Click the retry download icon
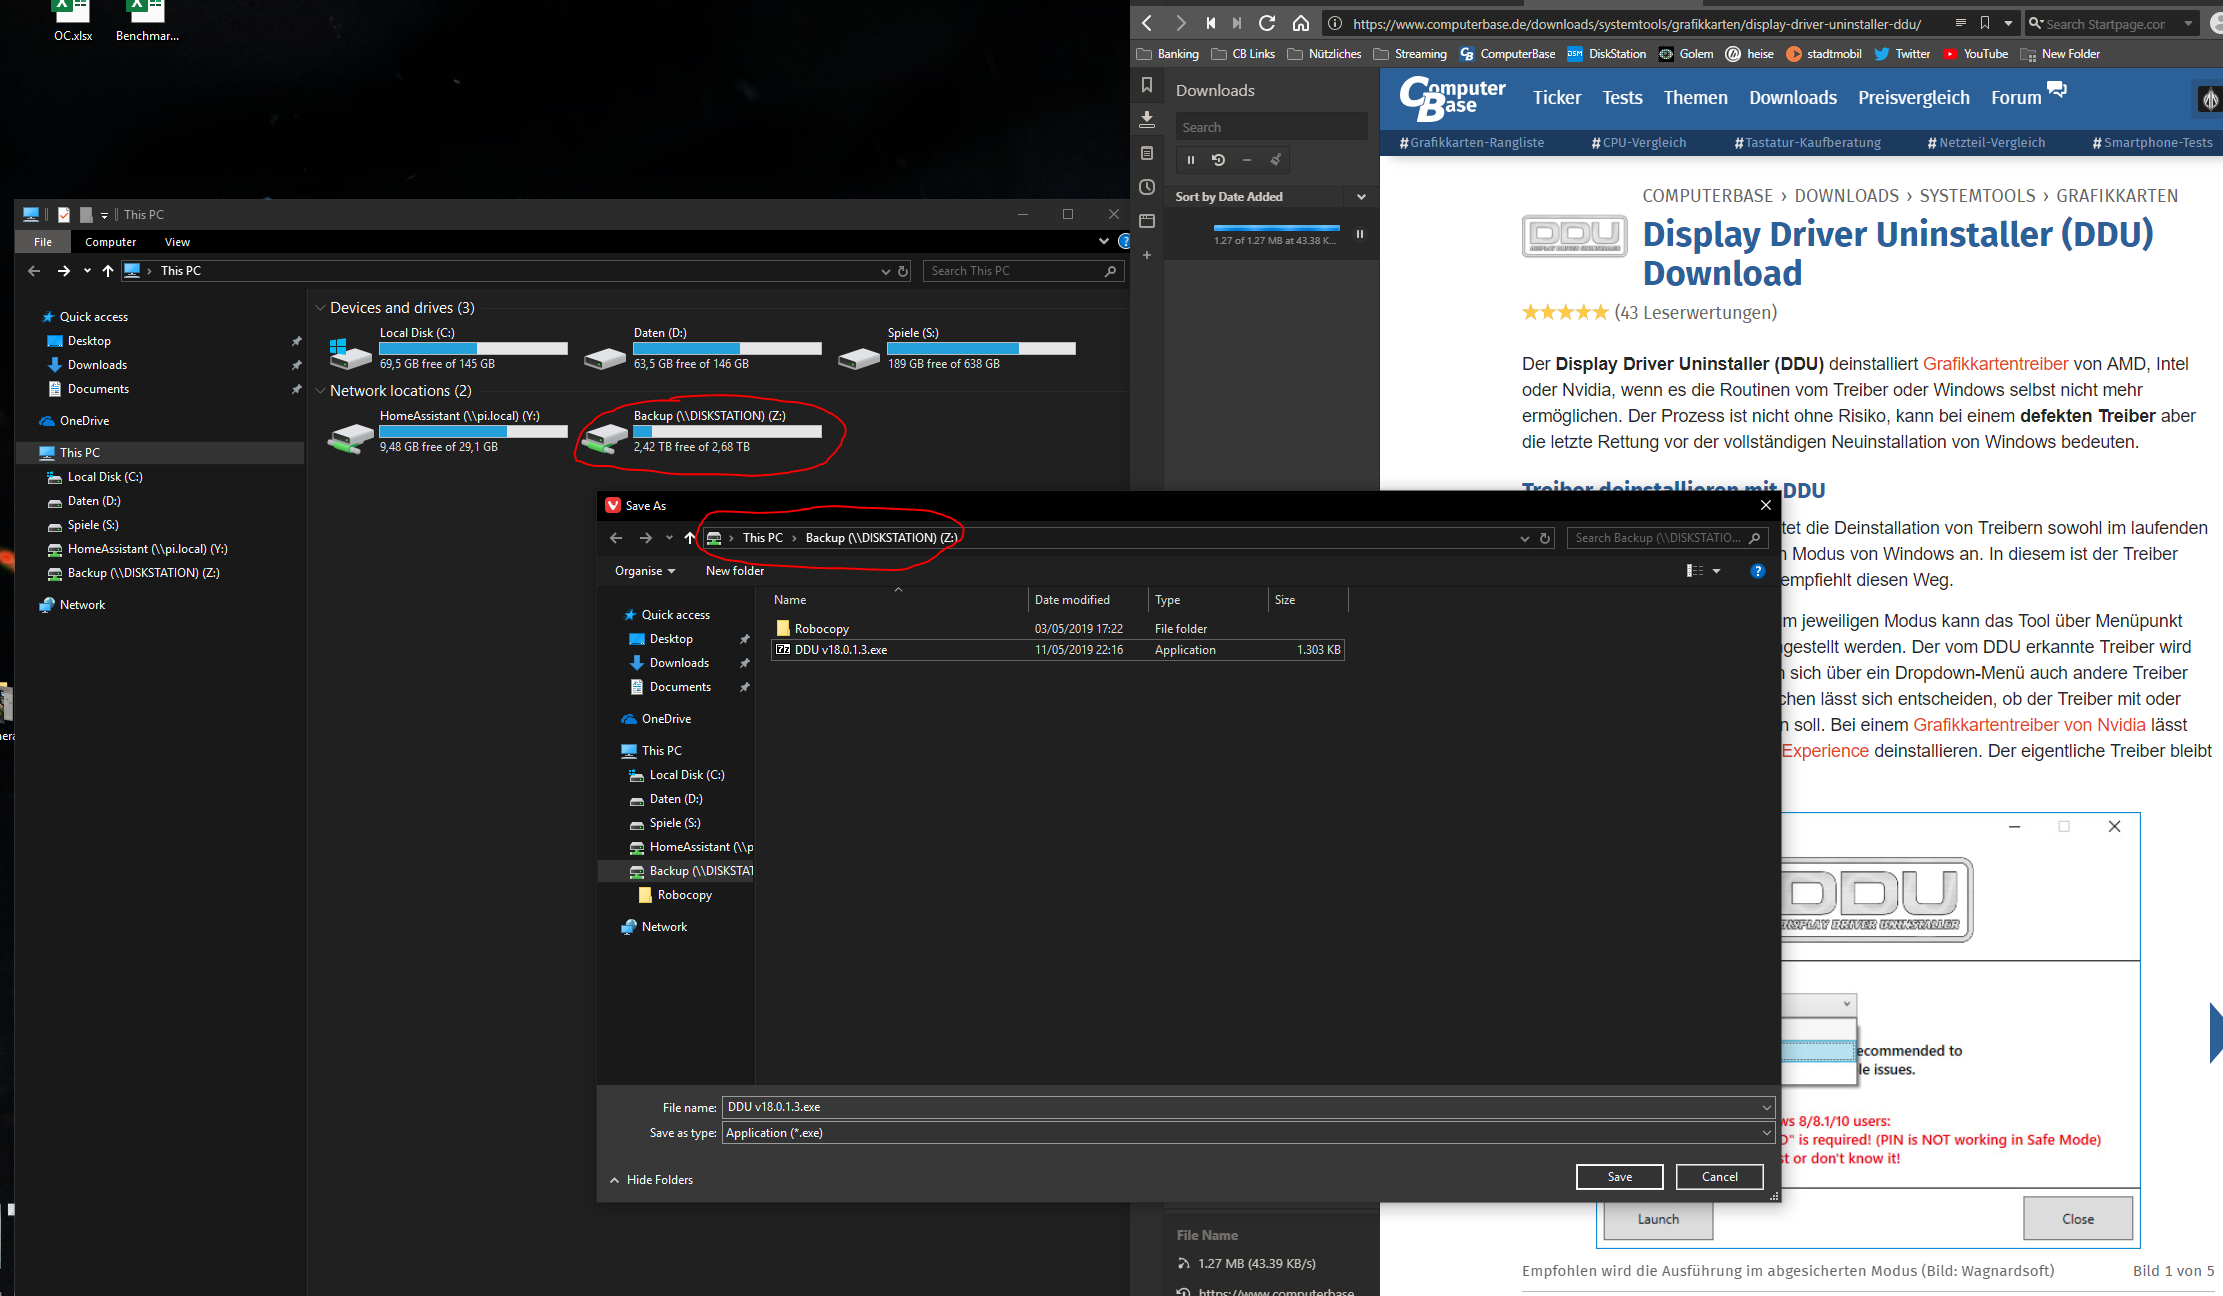 coord(1218,160)
